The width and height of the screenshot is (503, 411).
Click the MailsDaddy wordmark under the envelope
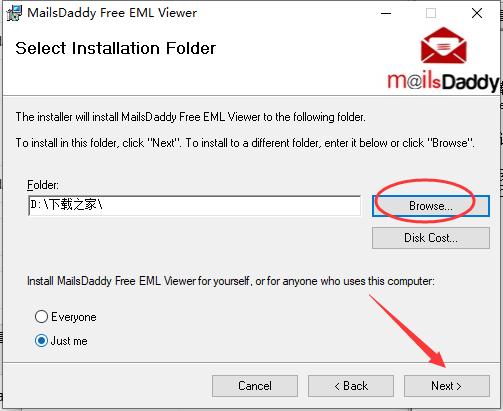pos(443,82)
